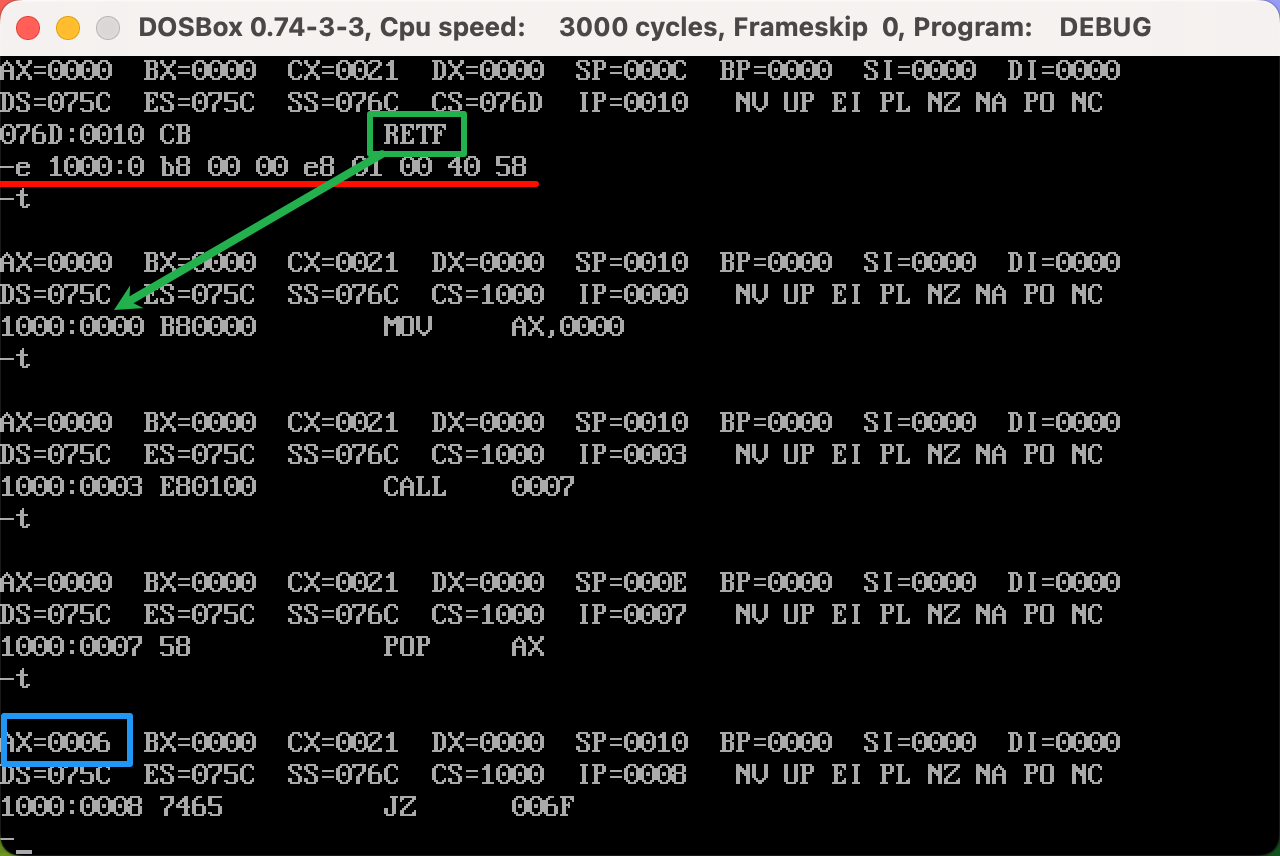Click the red-underlined -e 1000:0 command line
Viewport: 1280px width, 856px height.
tap(270, 167)
